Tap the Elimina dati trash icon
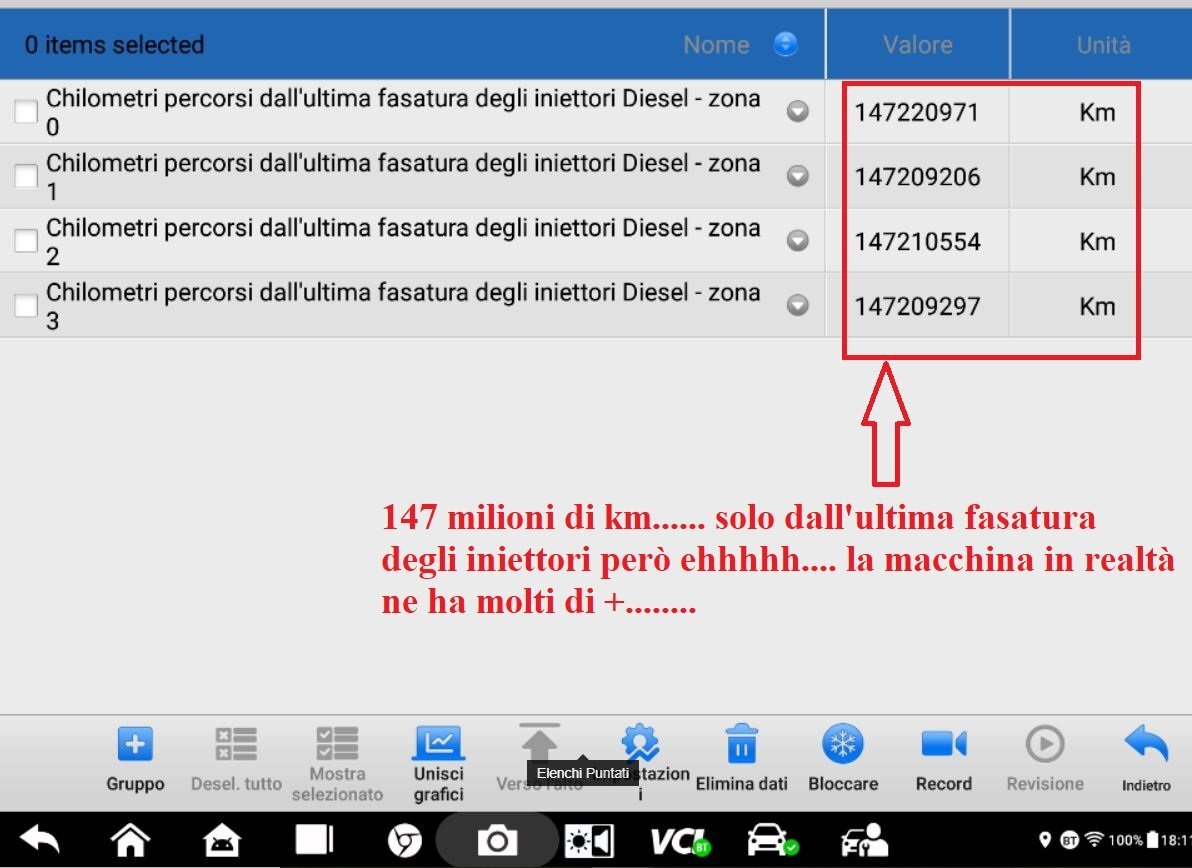This screenshot has width=1192, height=868. (x=741, y=745)
